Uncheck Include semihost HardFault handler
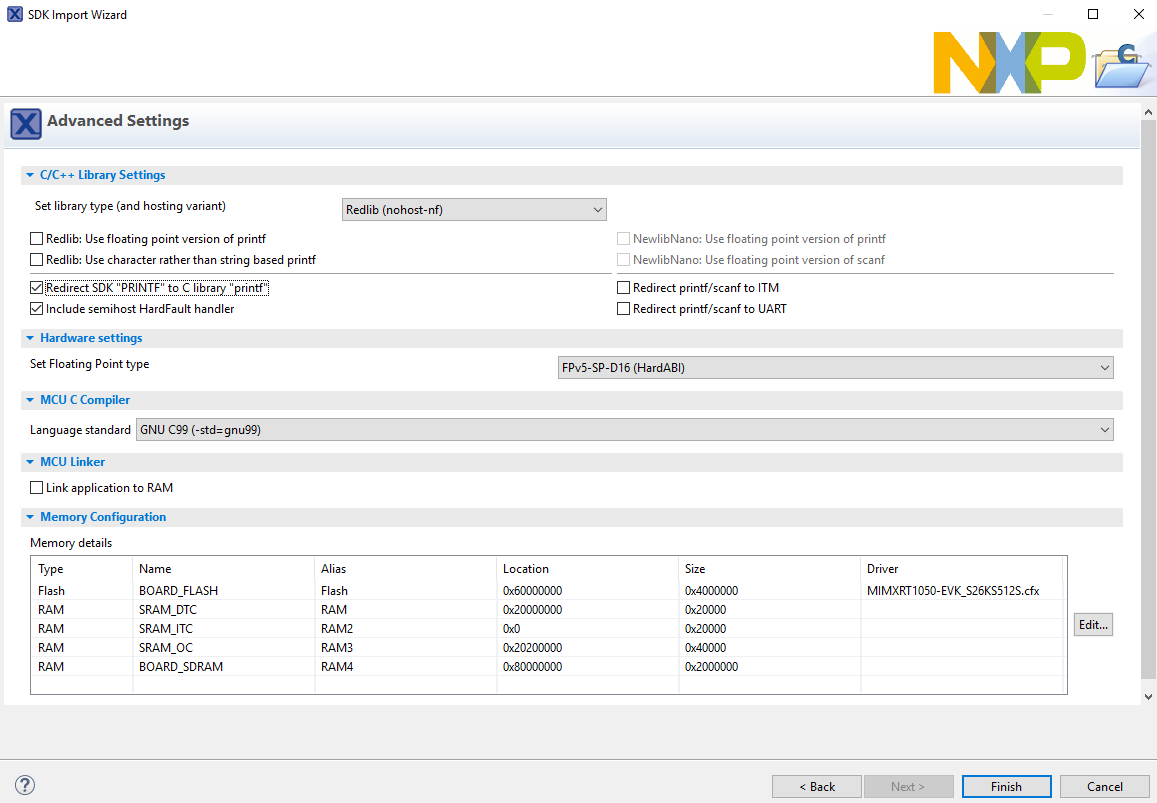1157x803 pixels. point(37,309)
